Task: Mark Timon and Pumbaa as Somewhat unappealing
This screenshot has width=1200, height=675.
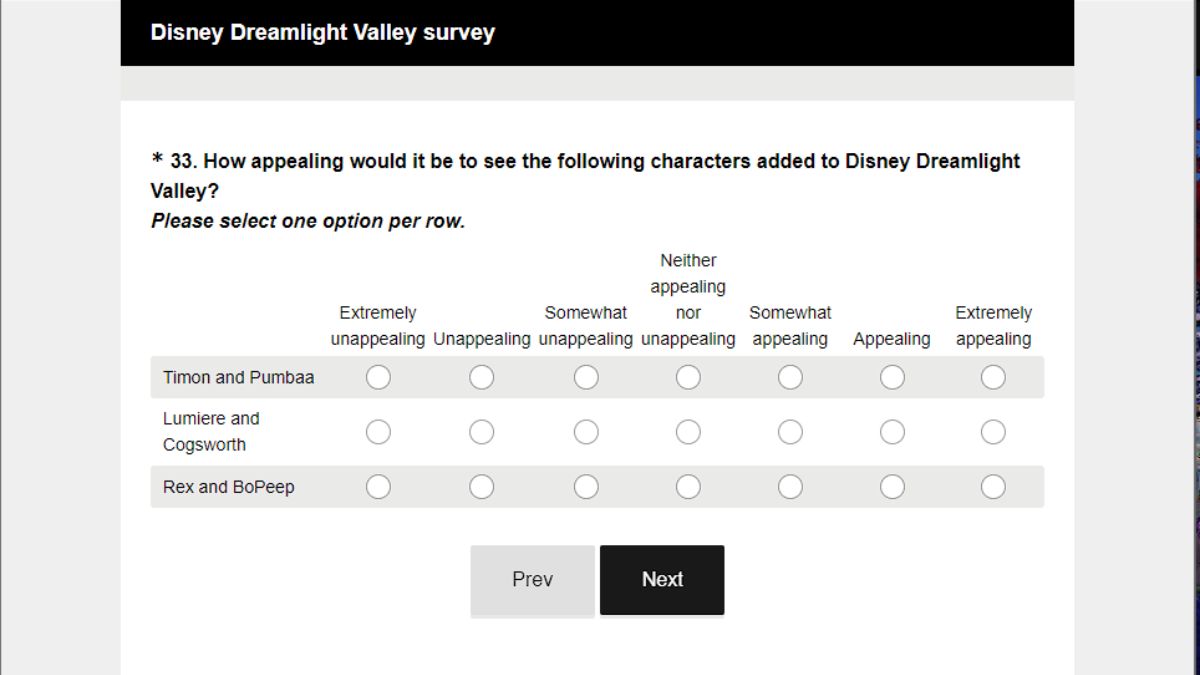Action: (x=586, y=377)
